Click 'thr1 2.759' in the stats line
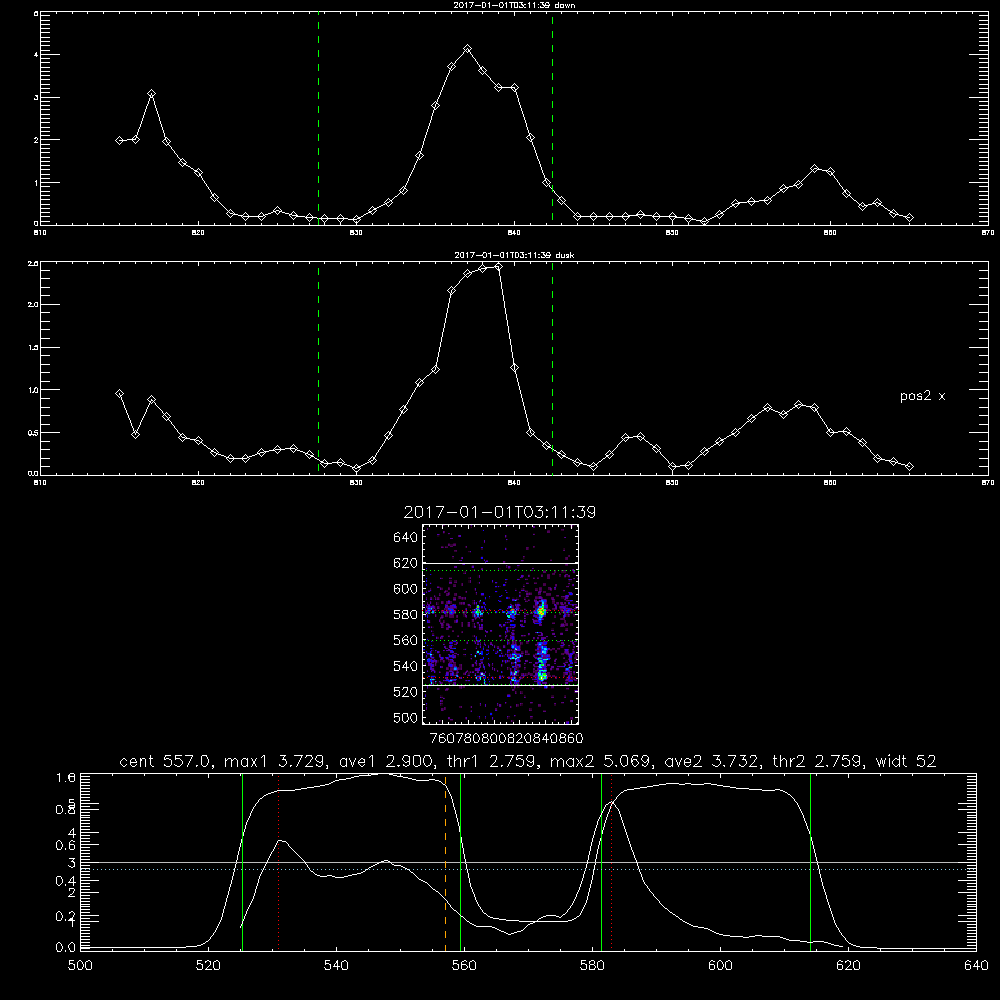This screenshot has width=1000, height=1000. tap(492, 761)
